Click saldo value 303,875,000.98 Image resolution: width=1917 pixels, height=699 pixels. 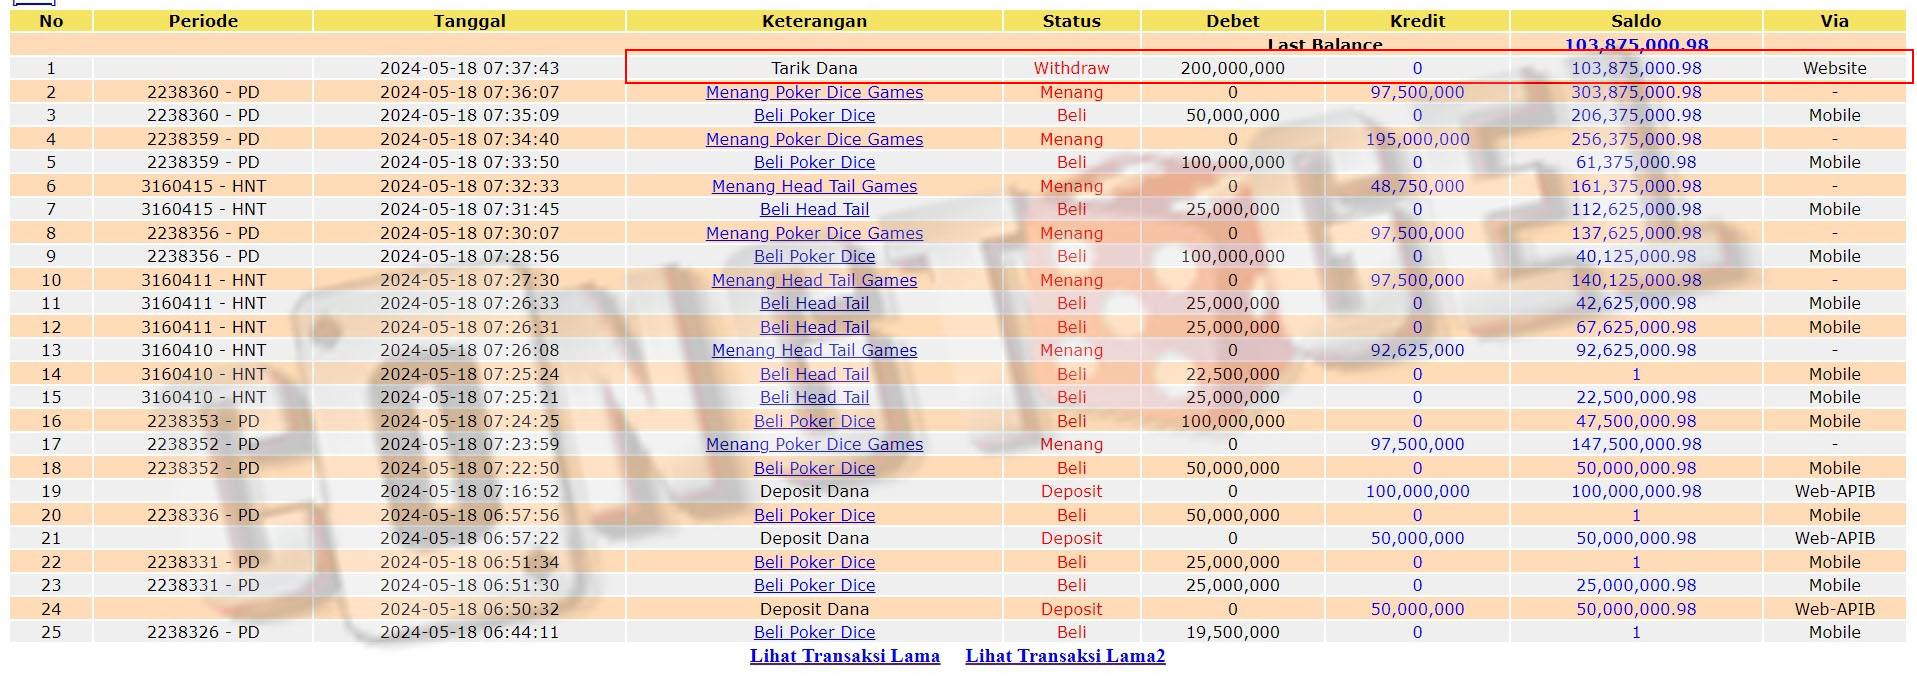point(1636,92)
